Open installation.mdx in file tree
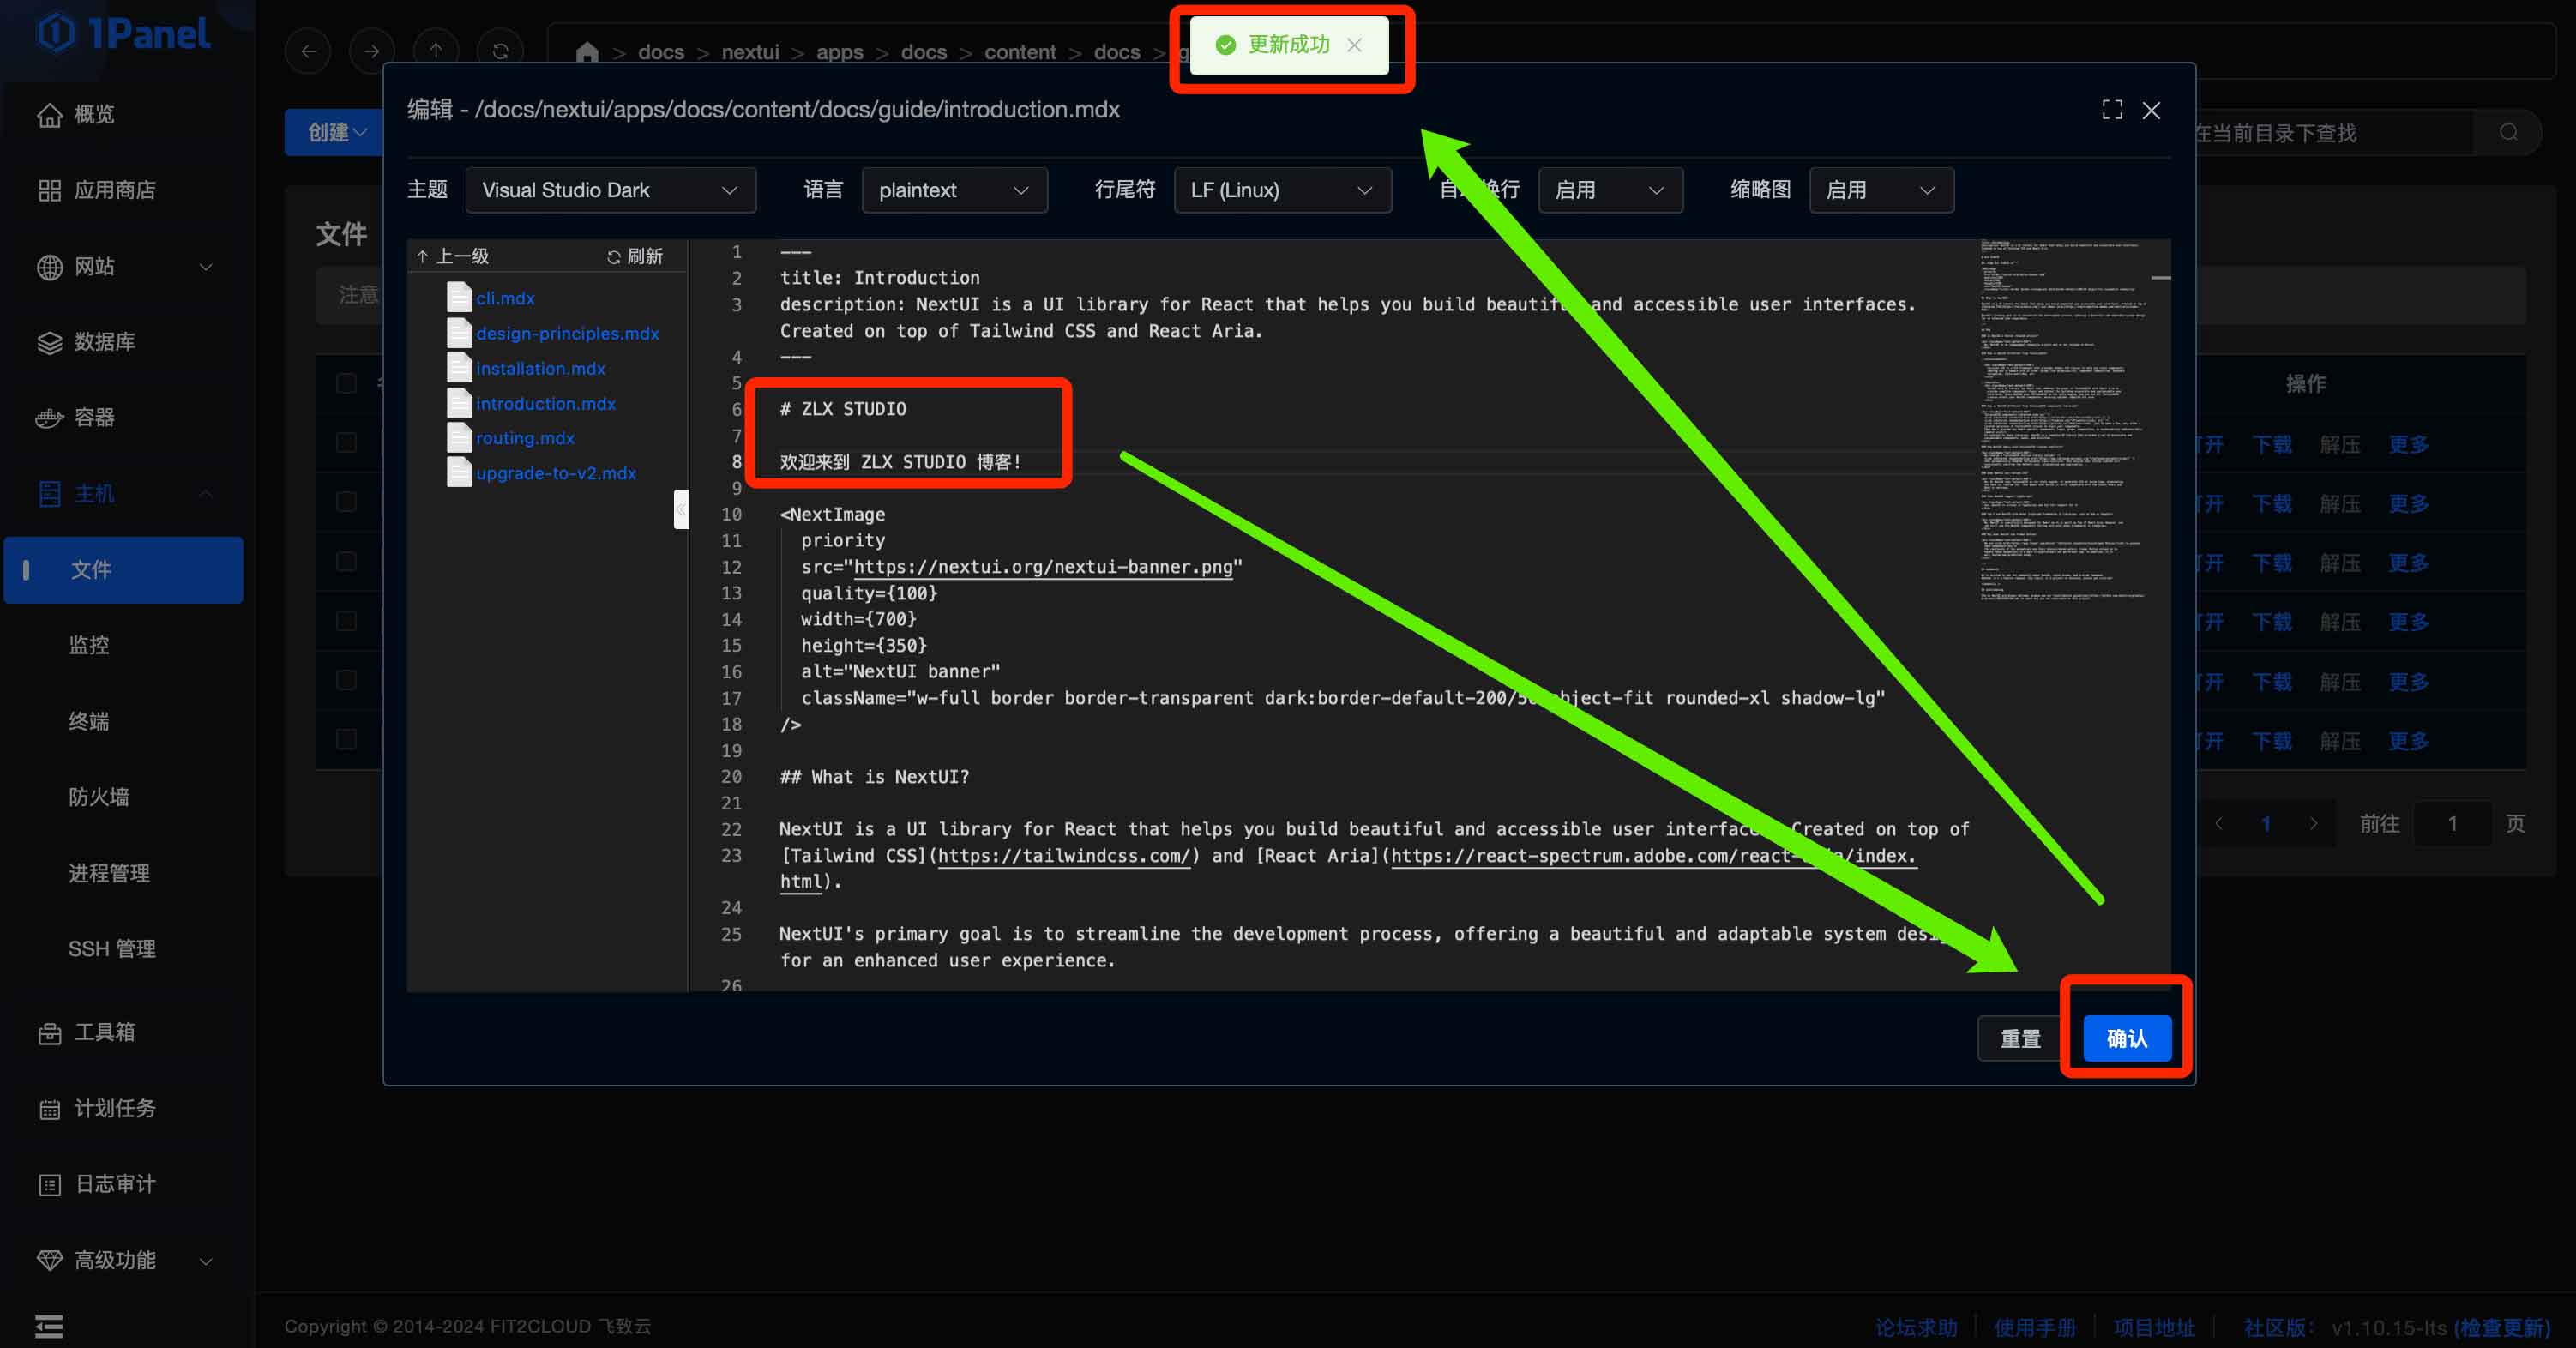The height and width of the screenshot is (1348, 2576). [540, 368]
